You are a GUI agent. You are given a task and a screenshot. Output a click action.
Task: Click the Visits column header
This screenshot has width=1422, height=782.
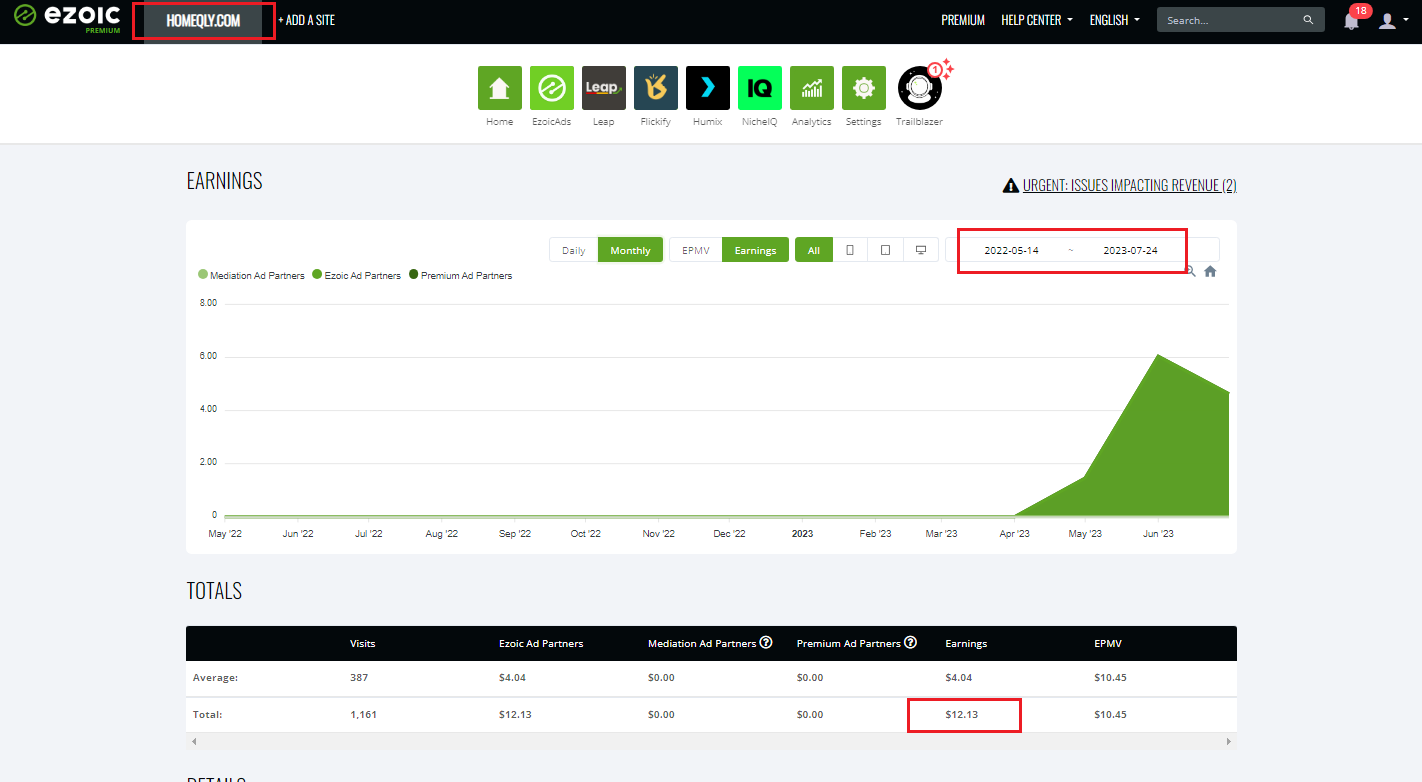(x=363, y=643)
